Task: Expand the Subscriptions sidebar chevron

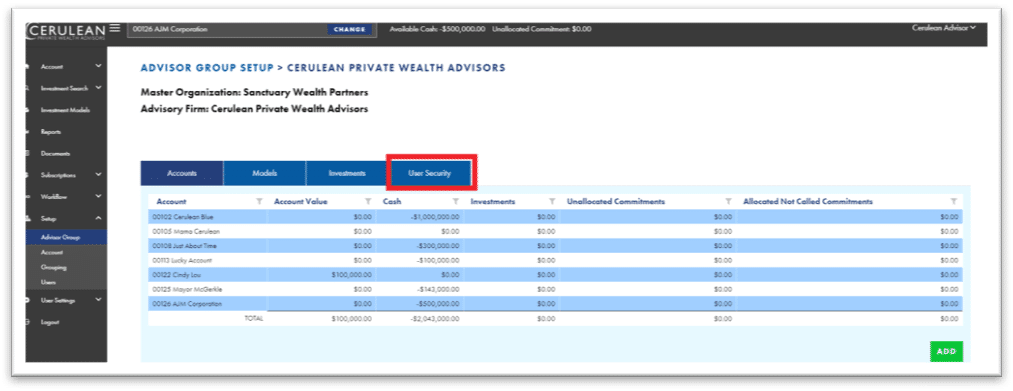Action: tap(98, 174)
